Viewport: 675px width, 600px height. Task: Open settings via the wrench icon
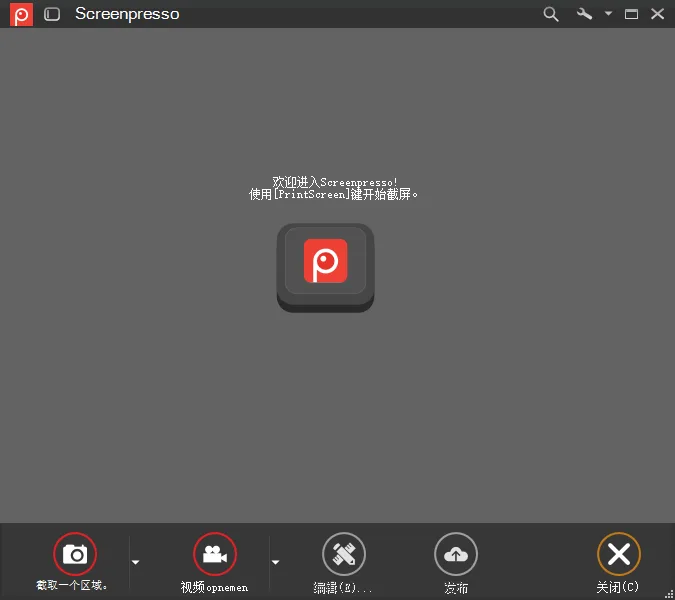pyautogui.click(x=584, y=14)
